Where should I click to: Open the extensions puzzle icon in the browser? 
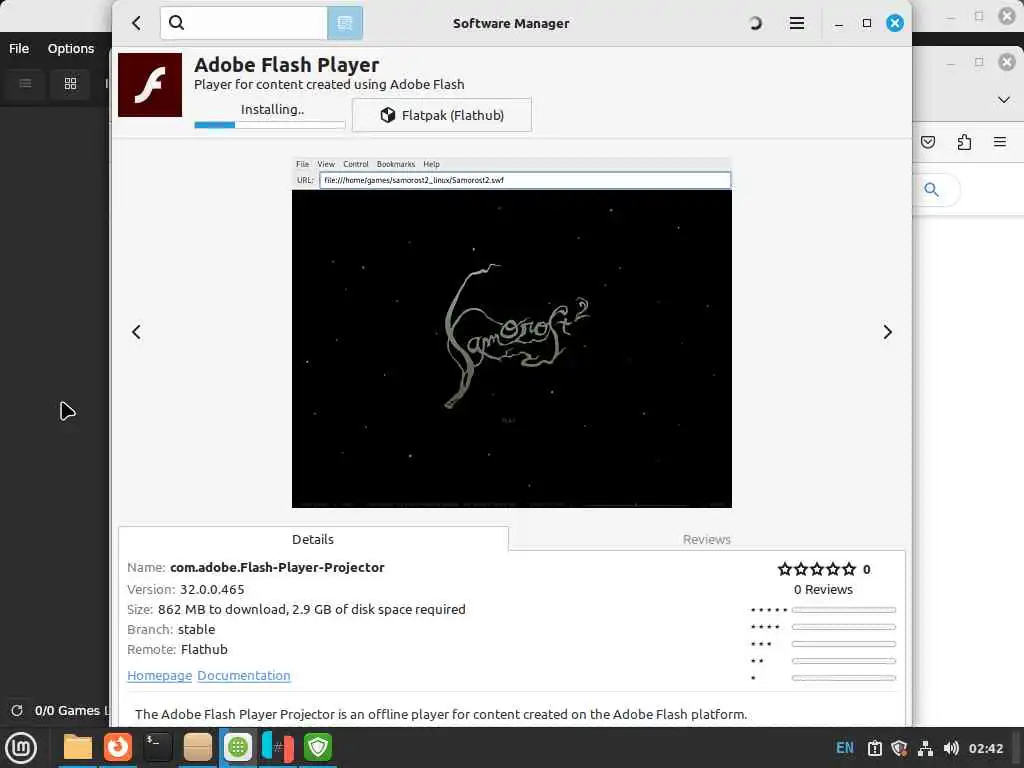pyautogui.click(x=964, y=142)
